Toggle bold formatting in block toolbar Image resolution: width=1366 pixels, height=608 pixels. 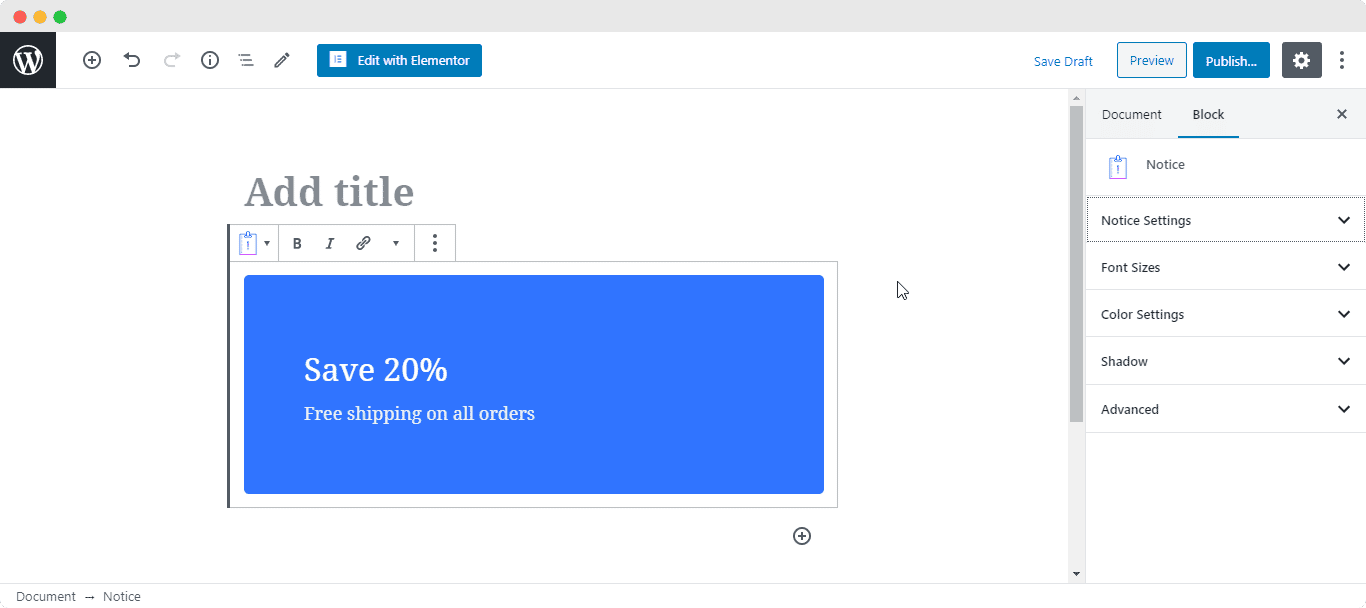tap(297, 243)
